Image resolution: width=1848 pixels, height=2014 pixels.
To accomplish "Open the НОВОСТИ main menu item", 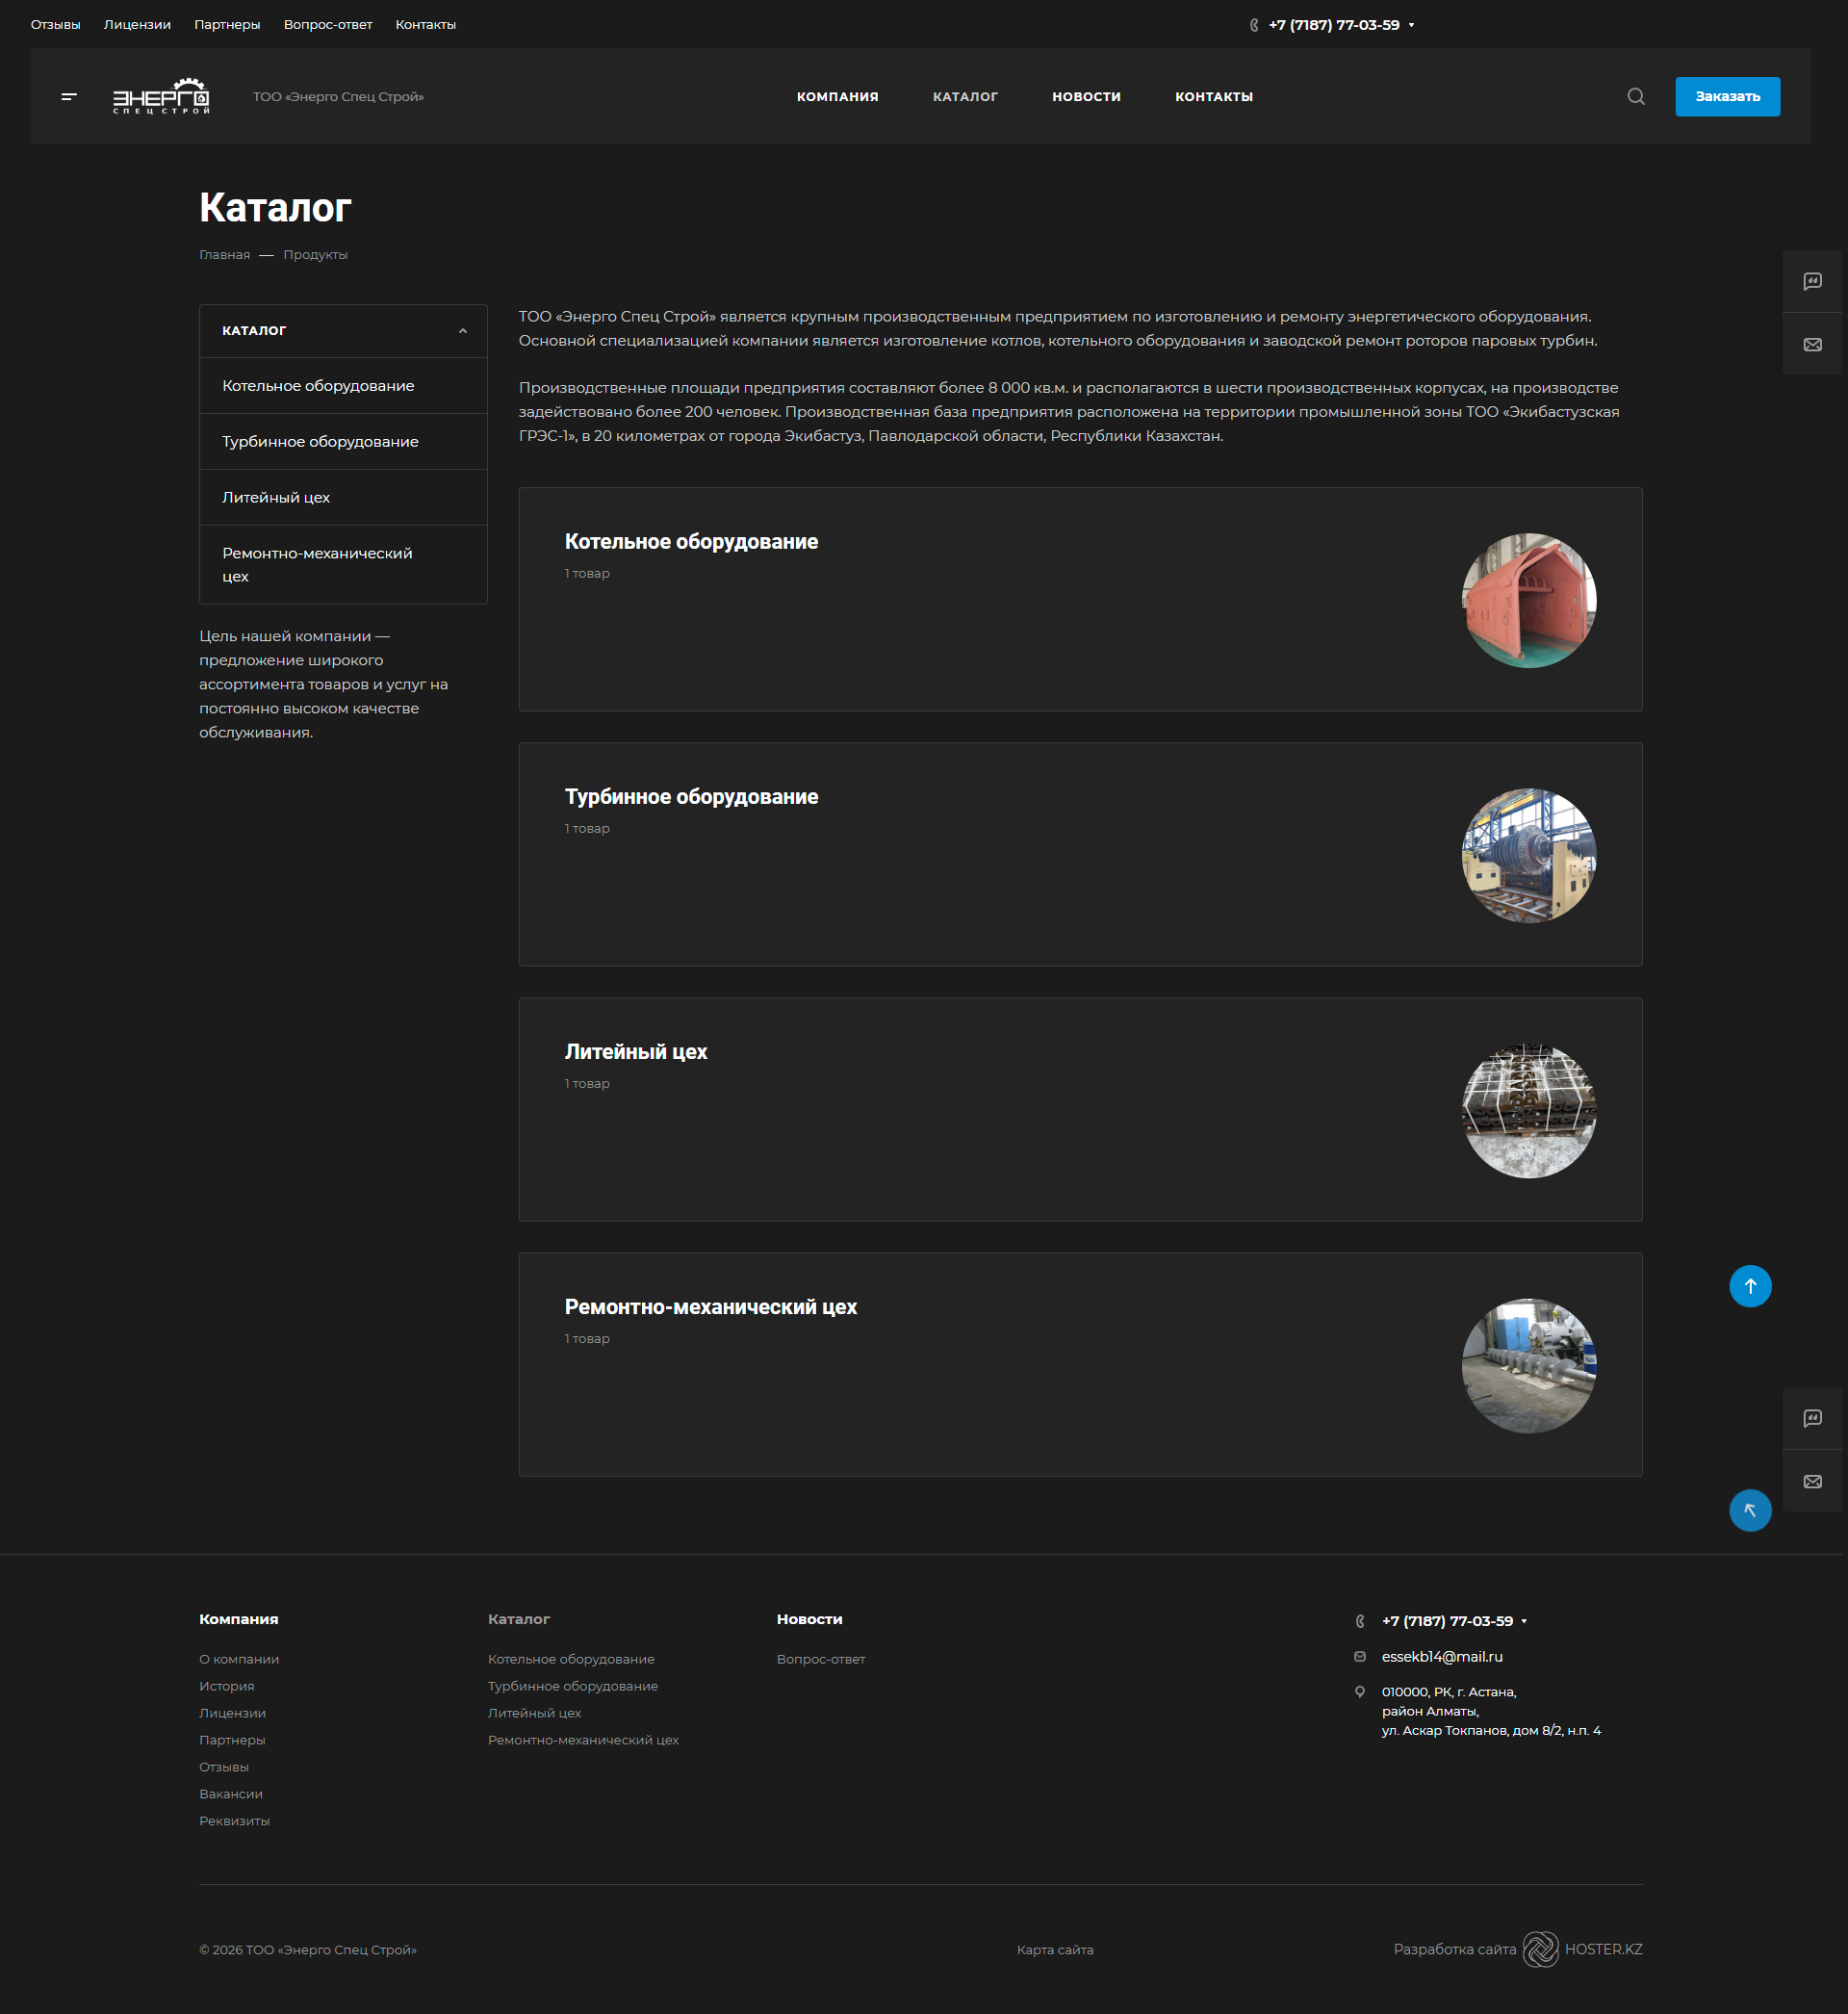I will (x=1085, y=97).
